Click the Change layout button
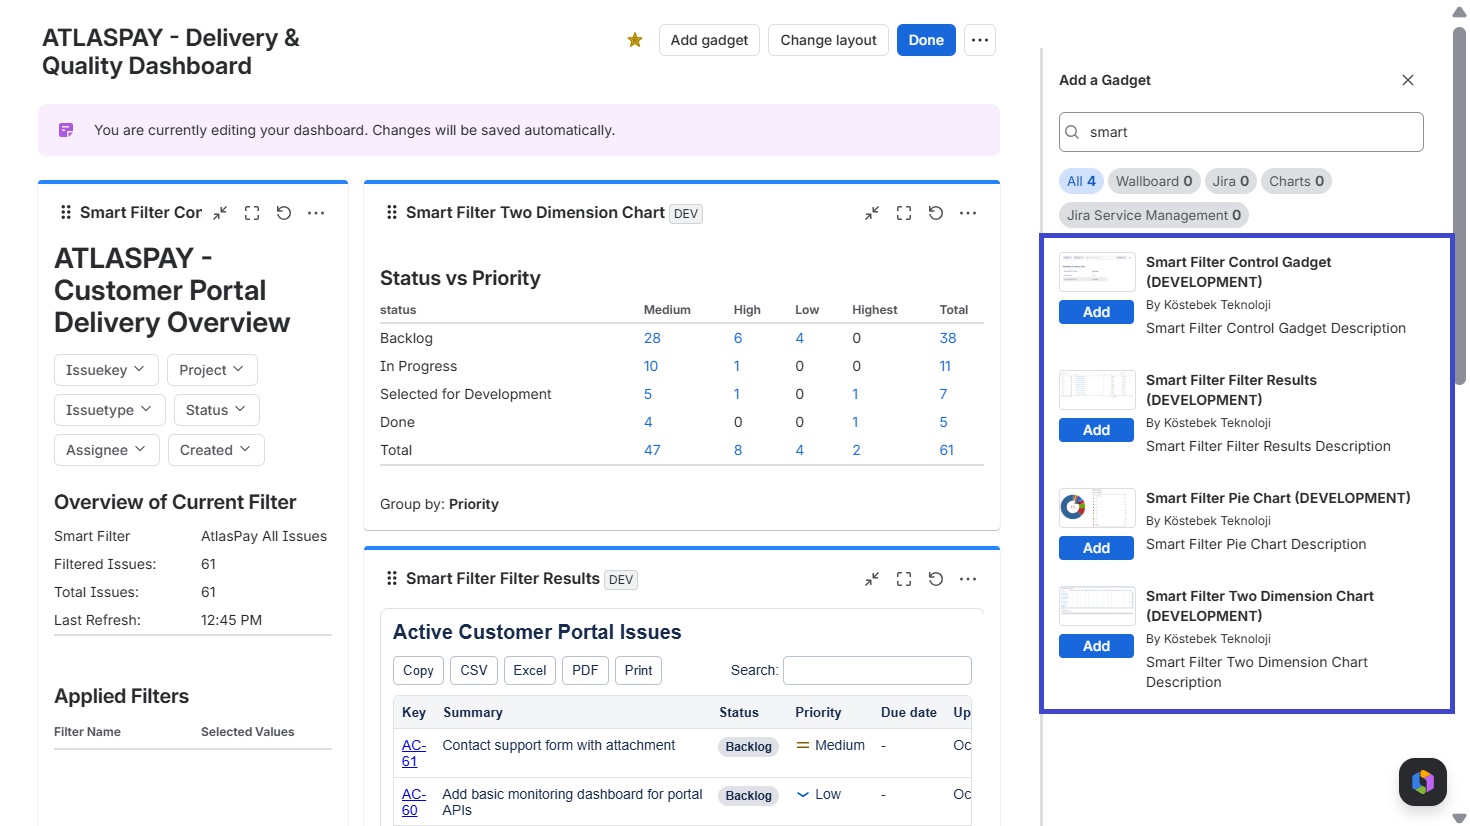 tap(828, 40)
